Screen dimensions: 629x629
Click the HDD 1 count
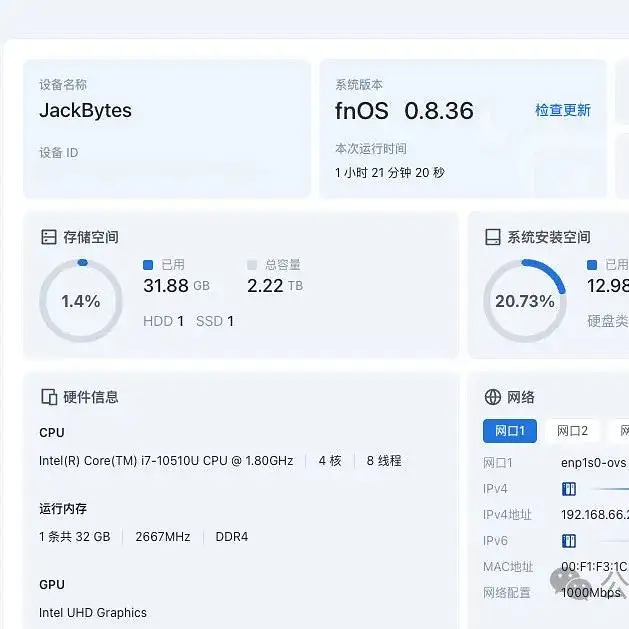pyautogui.click(x=164, y=321)
